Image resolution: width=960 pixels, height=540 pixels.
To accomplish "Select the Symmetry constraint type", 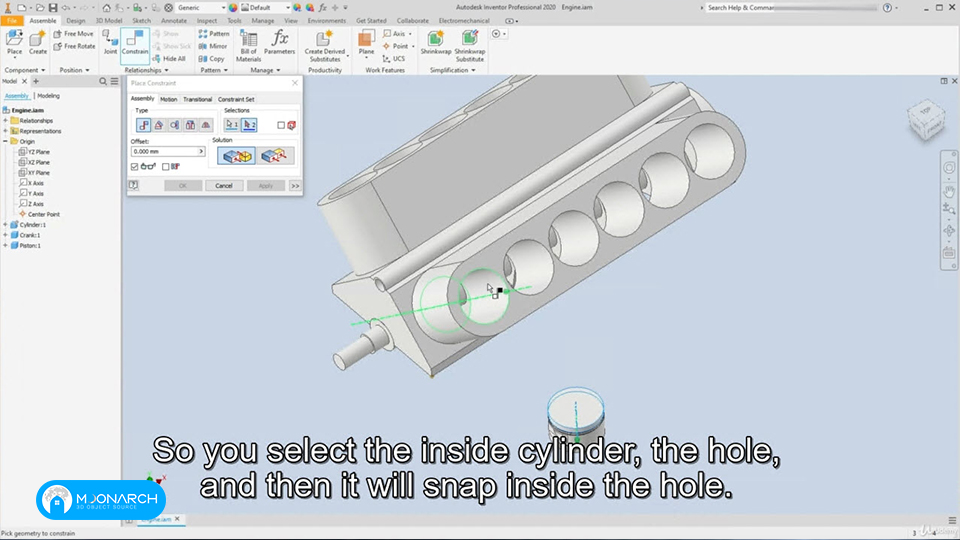I will point(206,125).
